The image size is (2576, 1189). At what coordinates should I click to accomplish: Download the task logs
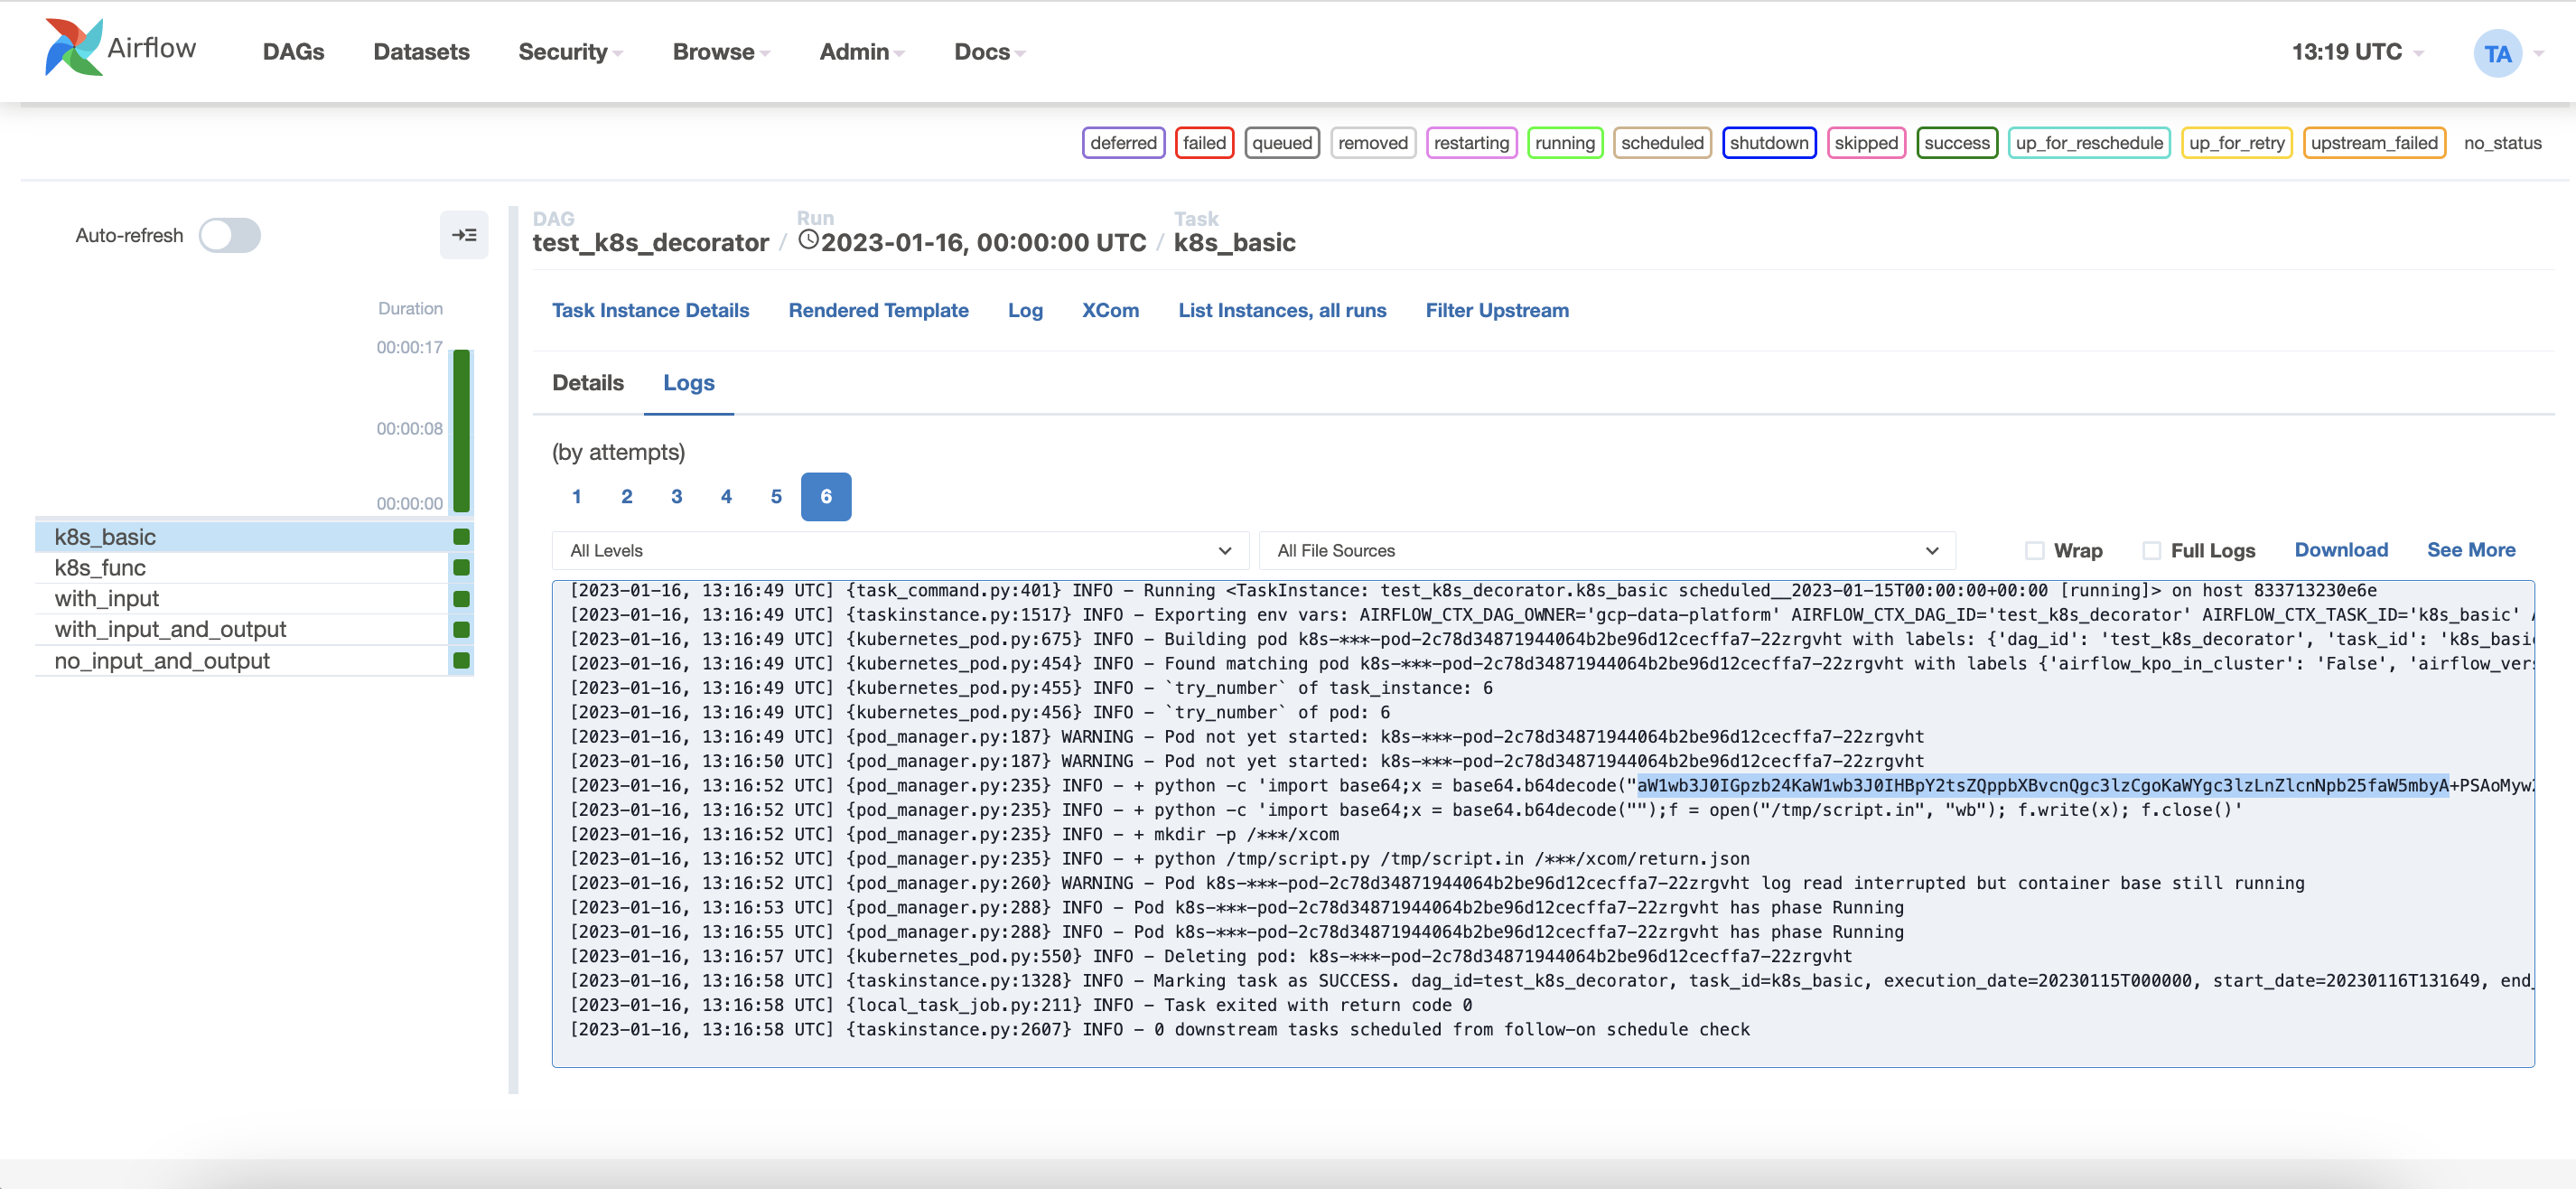[2340, 550]
